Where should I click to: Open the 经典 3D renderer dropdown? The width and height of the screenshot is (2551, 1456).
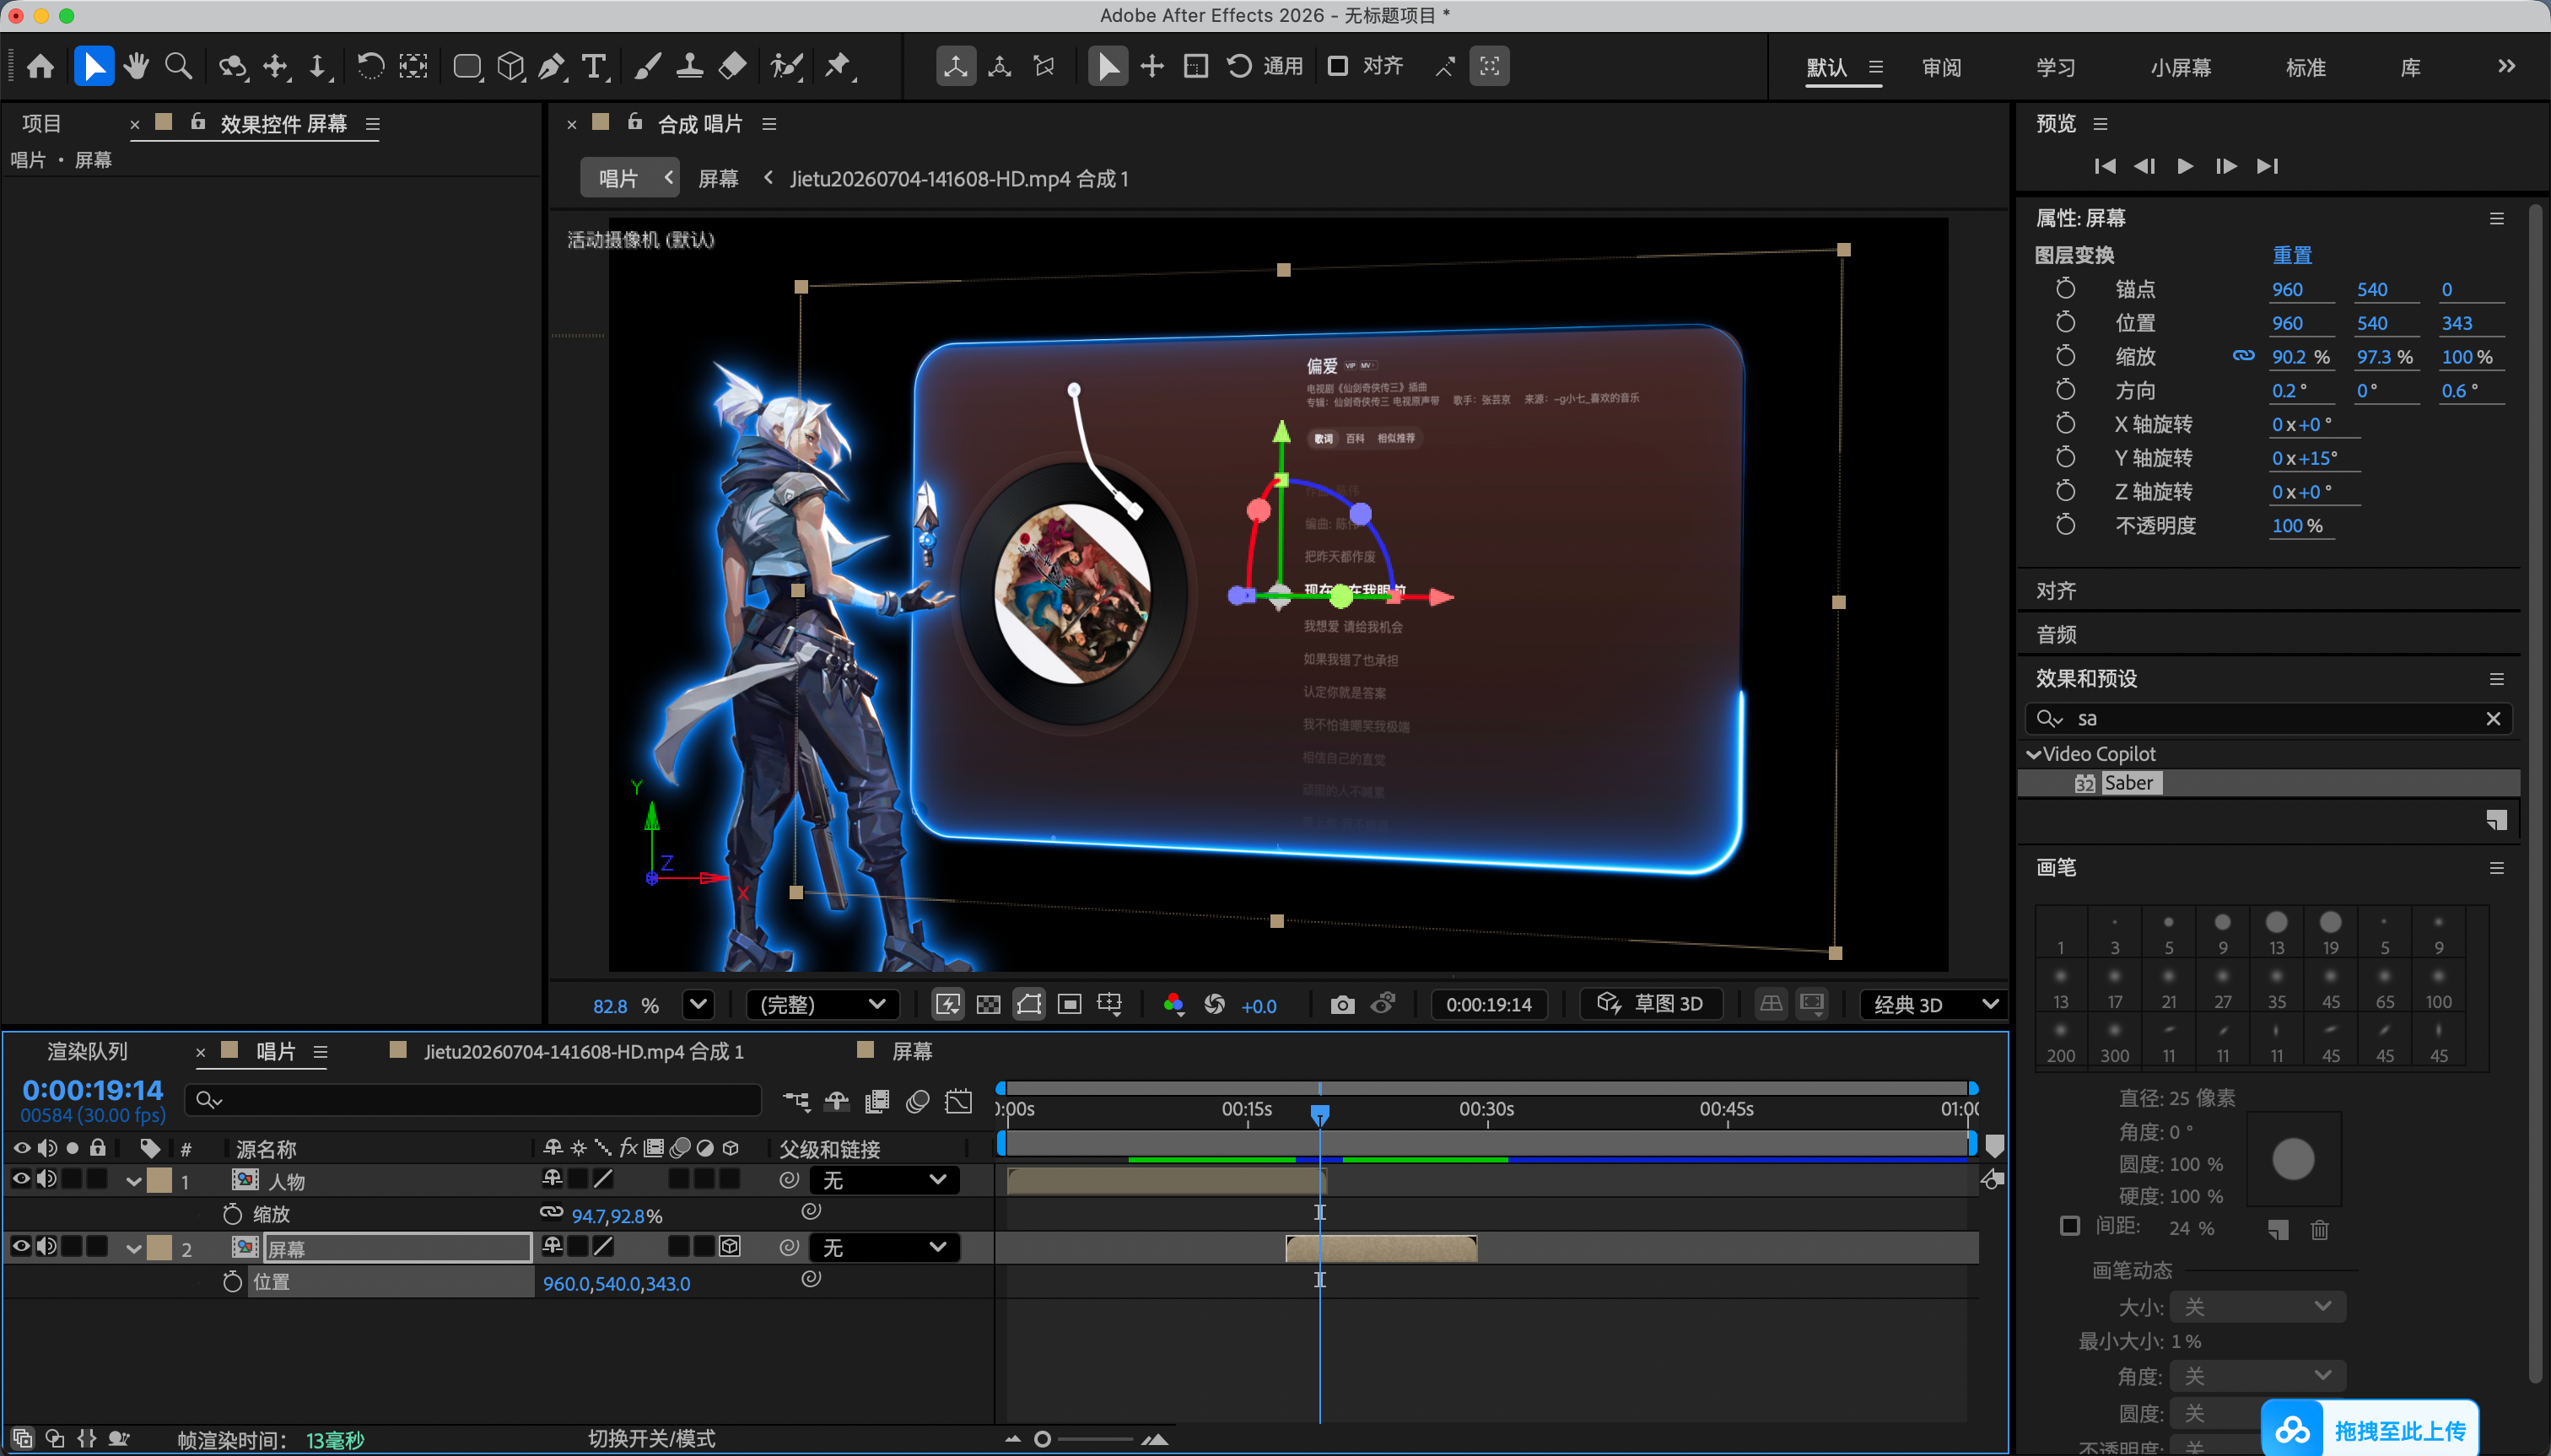1933,1004
